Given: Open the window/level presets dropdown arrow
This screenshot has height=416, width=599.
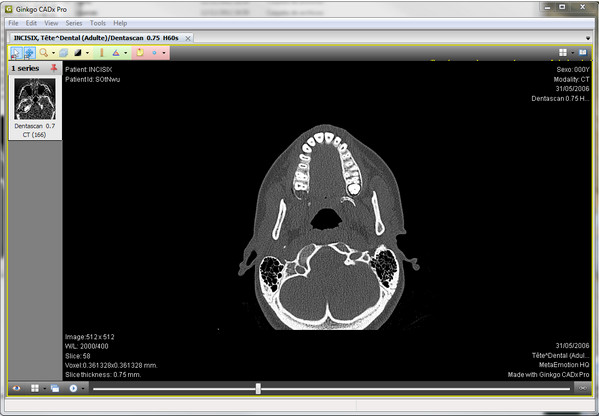Looking at the screenshot, I should click(87, 53).
